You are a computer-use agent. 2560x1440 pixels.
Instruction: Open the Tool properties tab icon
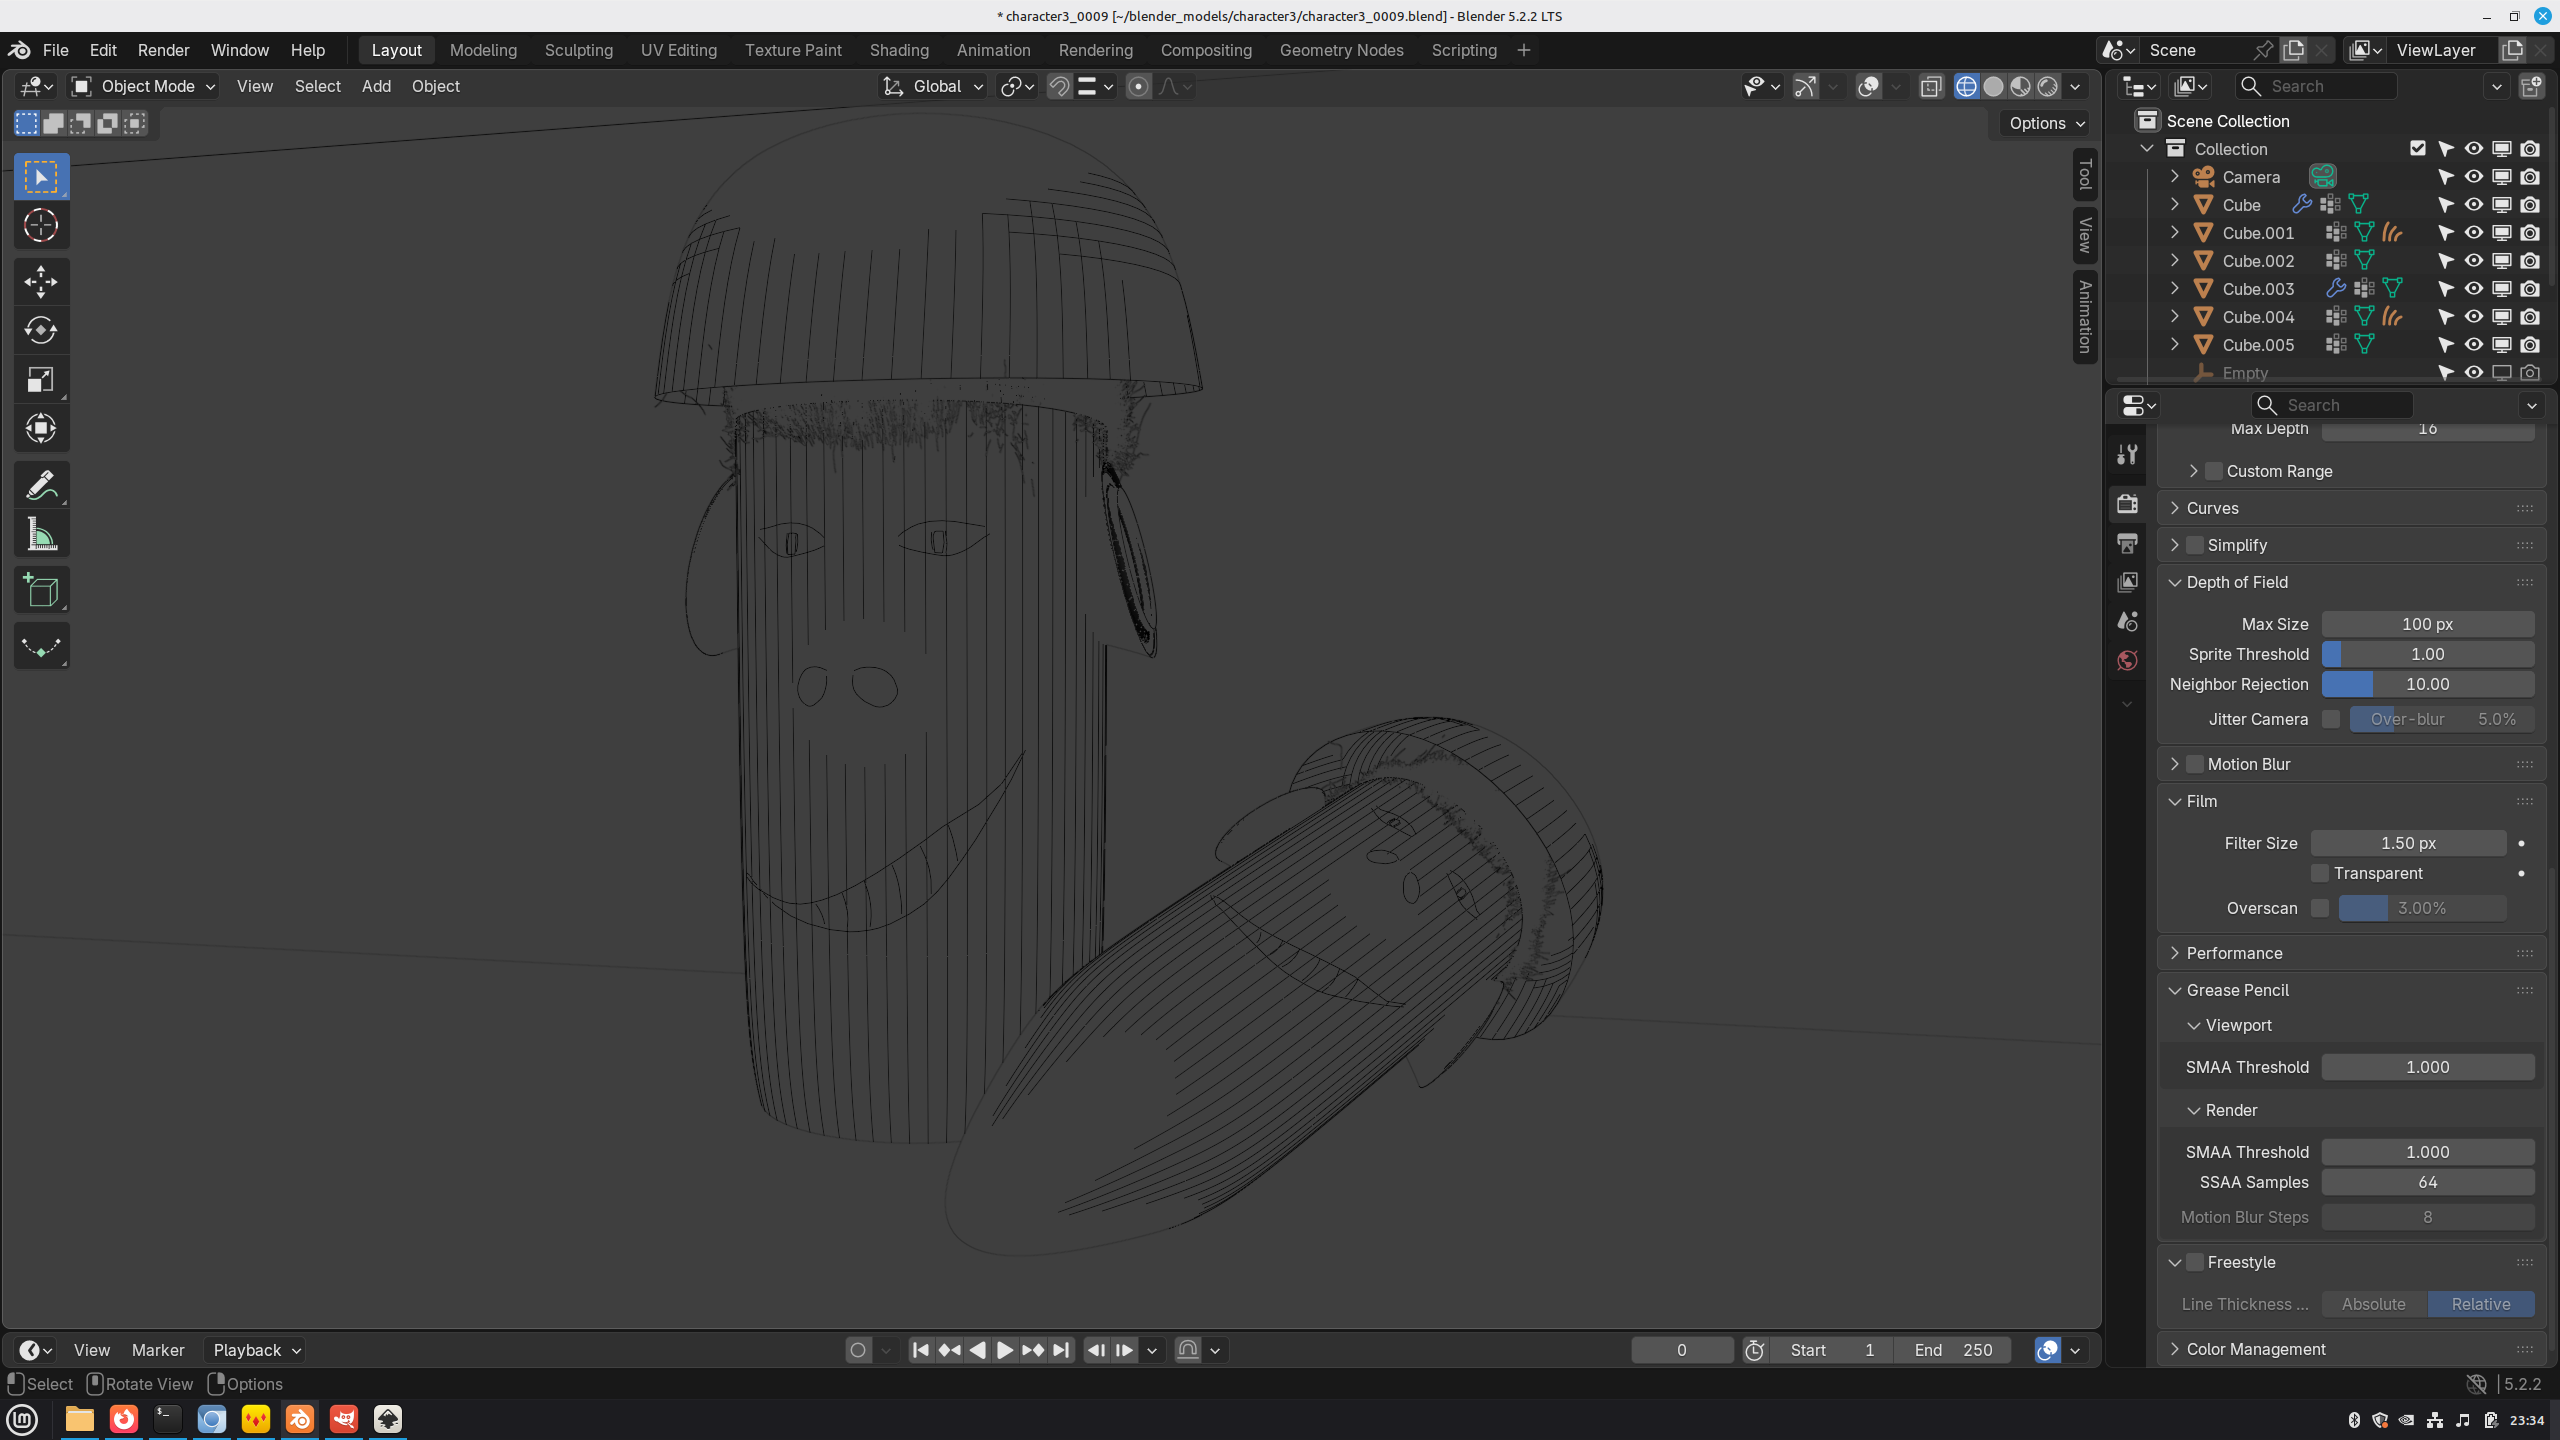point(2127,454)
